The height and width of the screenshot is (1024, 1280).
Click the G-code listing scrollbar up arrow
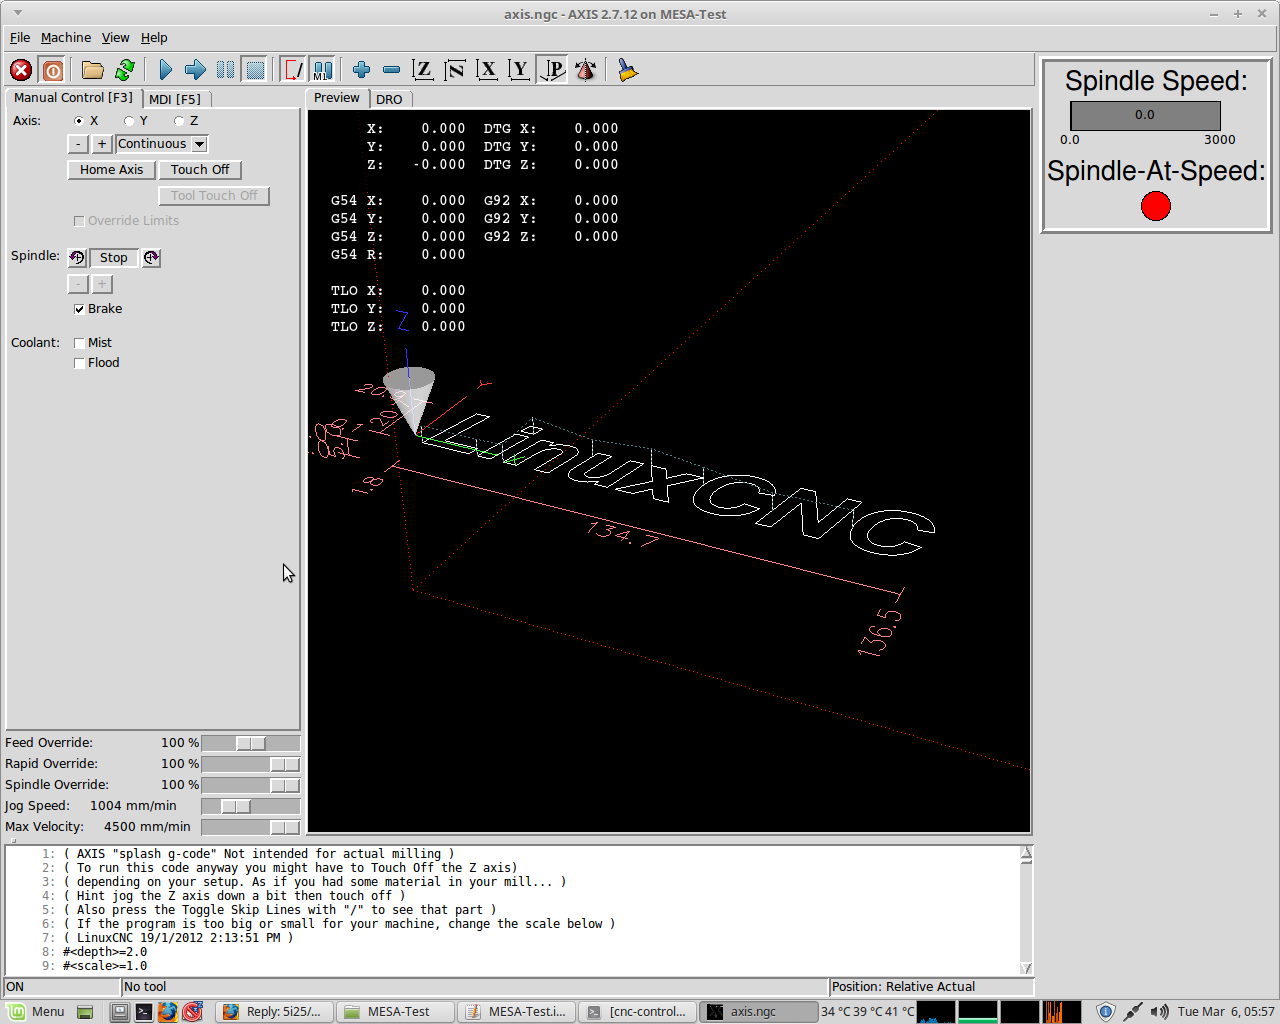pos(1026,853)
